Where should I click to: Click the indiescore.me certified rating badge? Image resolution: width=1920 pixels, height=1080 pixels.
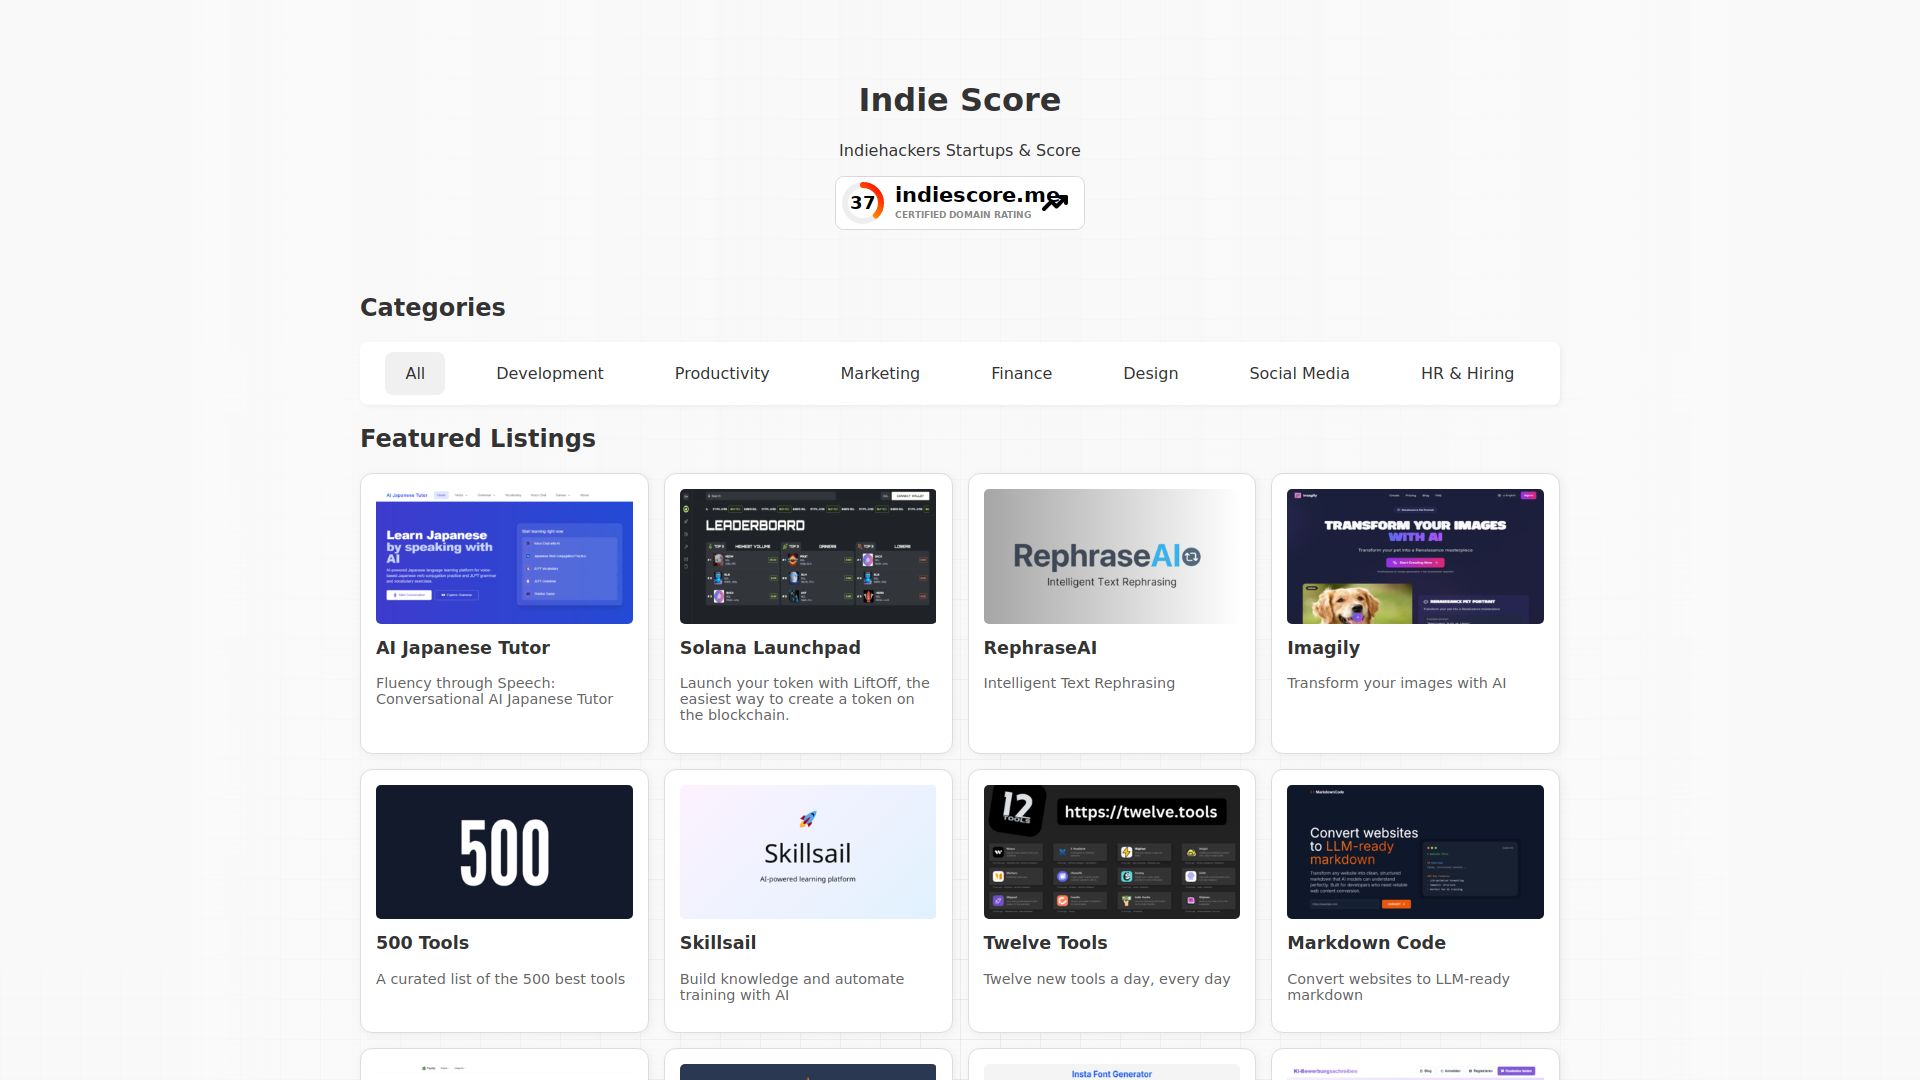point(959,202)
